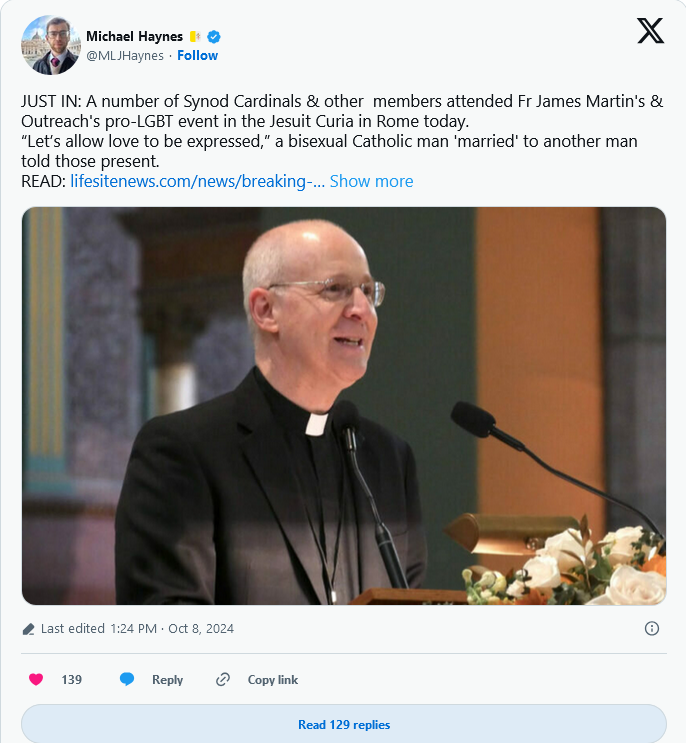Open the Michael Haynes display name

point(135,36)
